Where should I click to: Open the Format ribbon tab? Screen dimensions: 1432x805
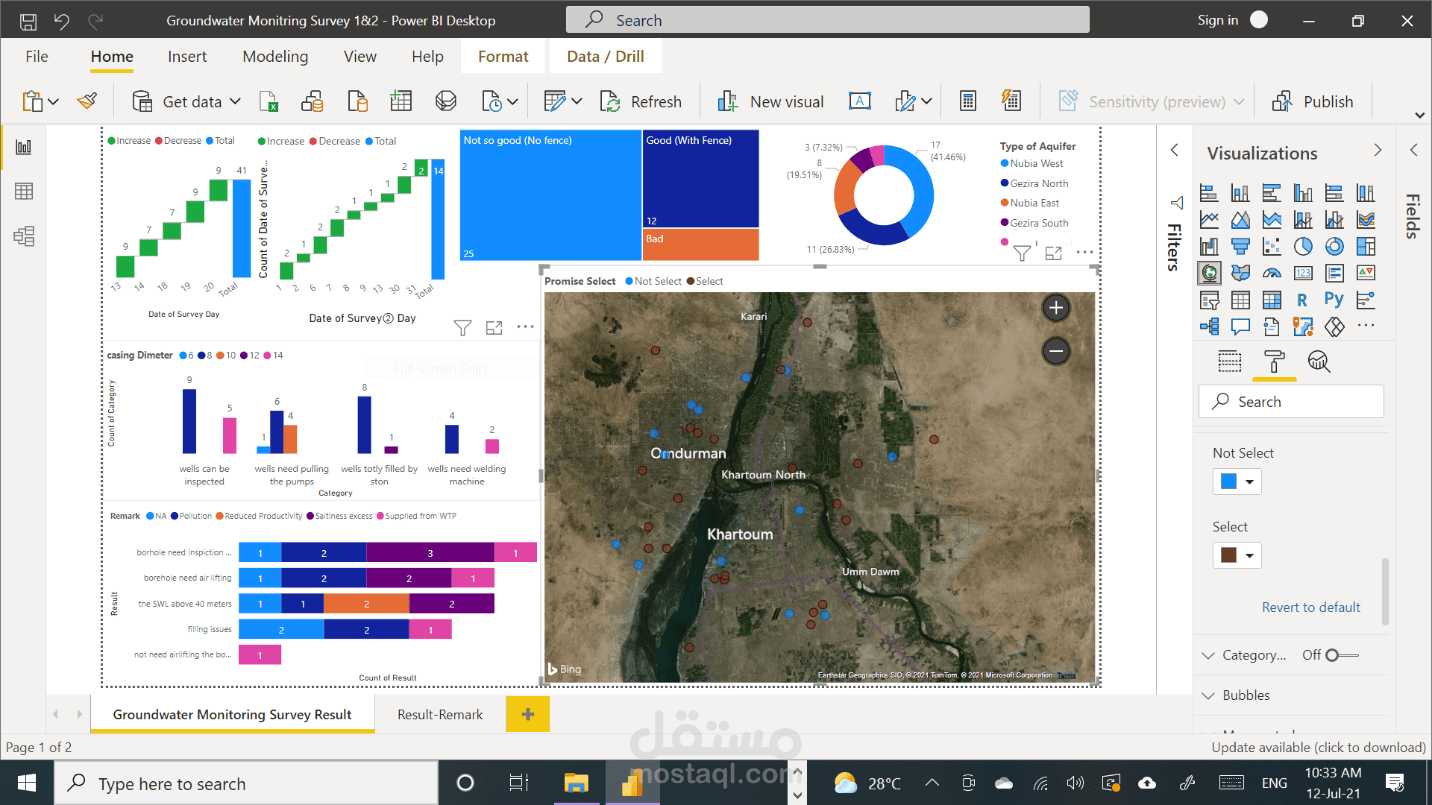click(503, 56)
